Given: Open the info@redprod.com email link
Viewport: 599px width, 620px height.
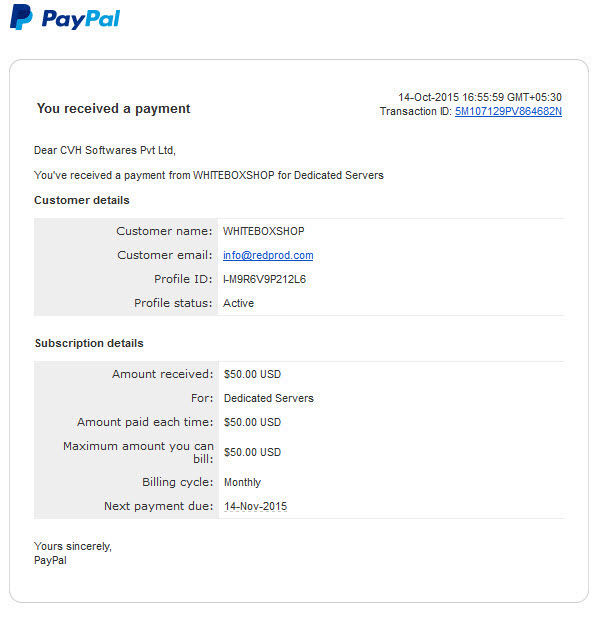Looking at the screenshot, I should tap(268, 255).
